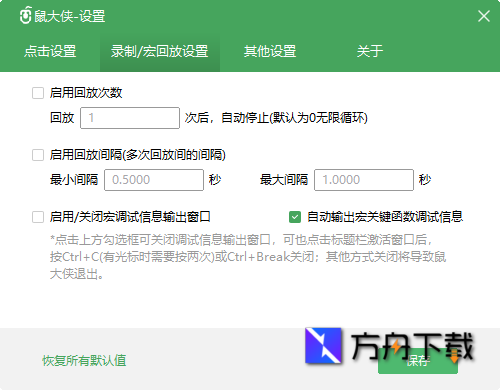
Task: Click the 鼠大侠 mouse logo icon
Action: pos(25,16)
